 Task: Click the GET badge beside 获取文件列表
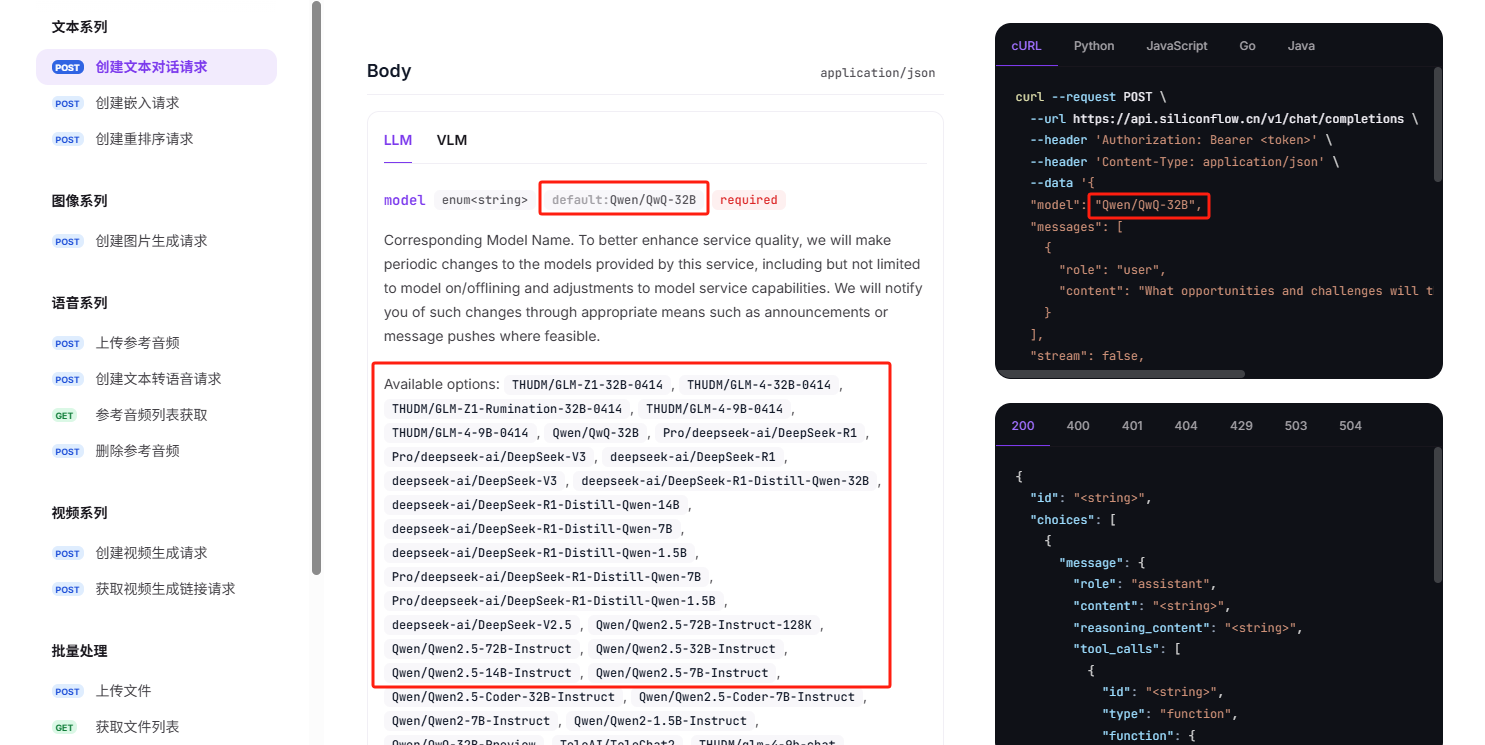pyautogui.click(x=65, y=727)
